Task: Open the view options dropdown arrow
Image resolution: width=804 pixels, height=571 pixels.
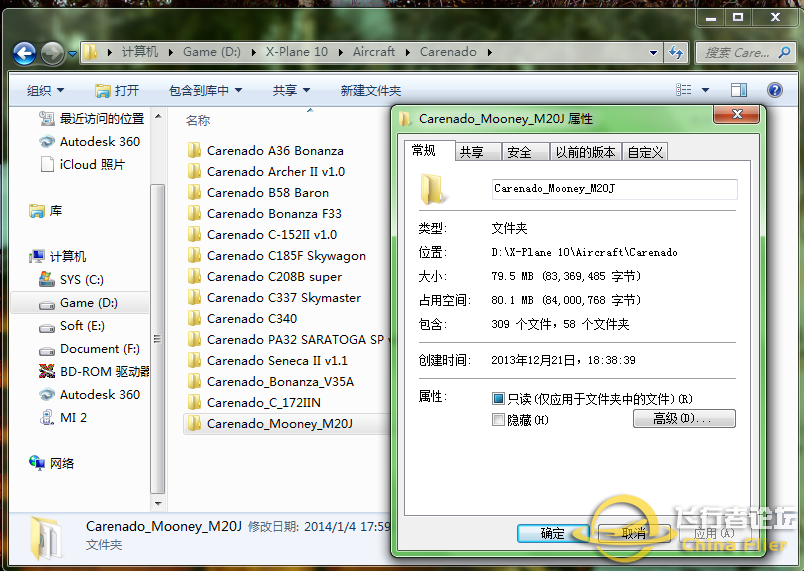Action: tap(705, 90)
